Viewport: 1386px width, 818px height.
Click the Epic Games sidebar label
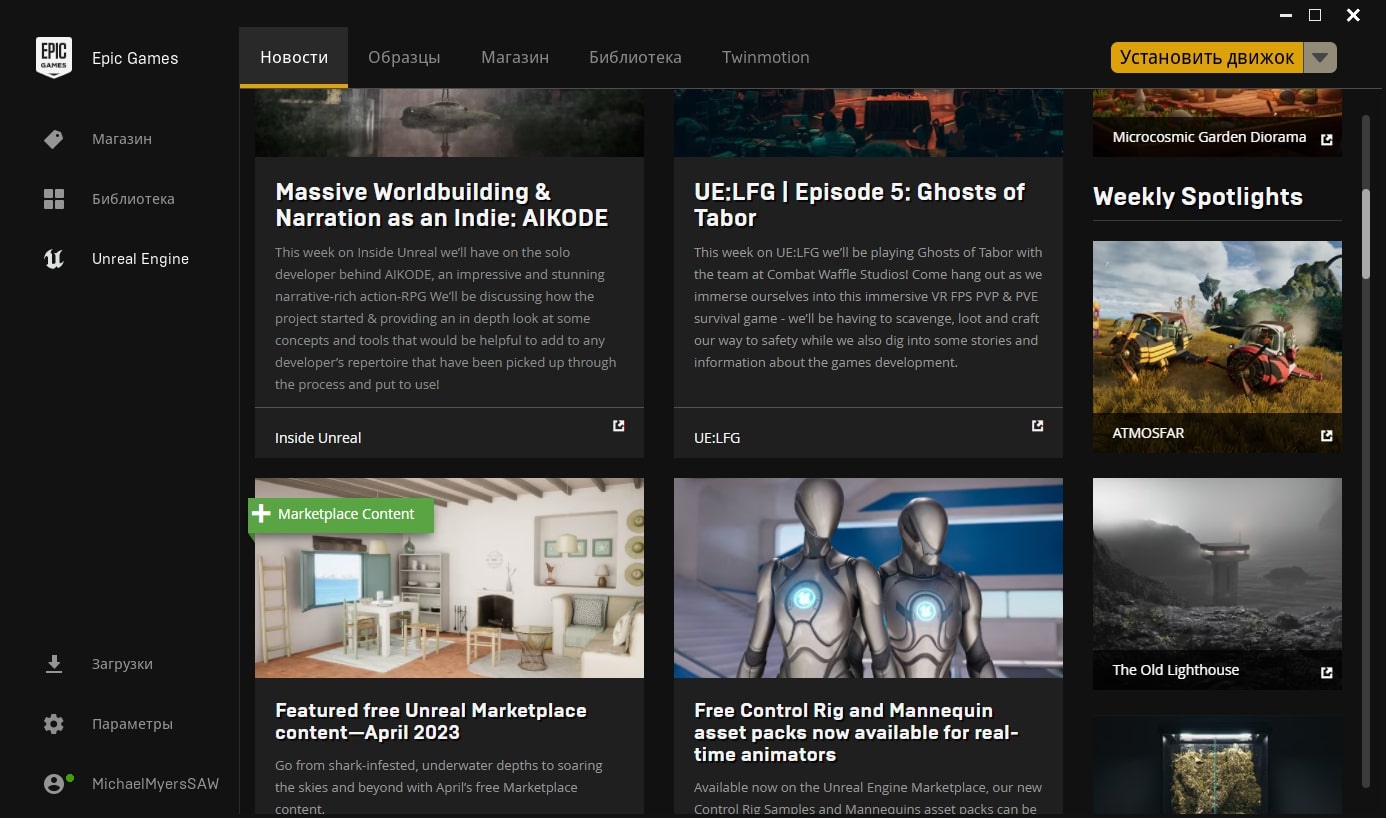point(135,58)
